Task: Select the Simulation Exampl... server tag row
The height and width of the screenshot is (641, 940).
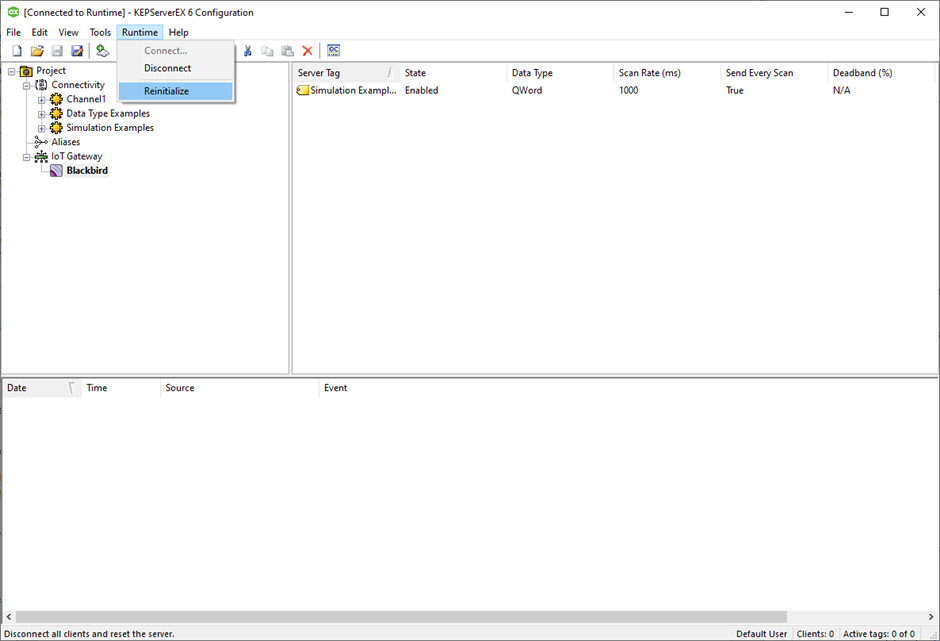Action: 614,91
